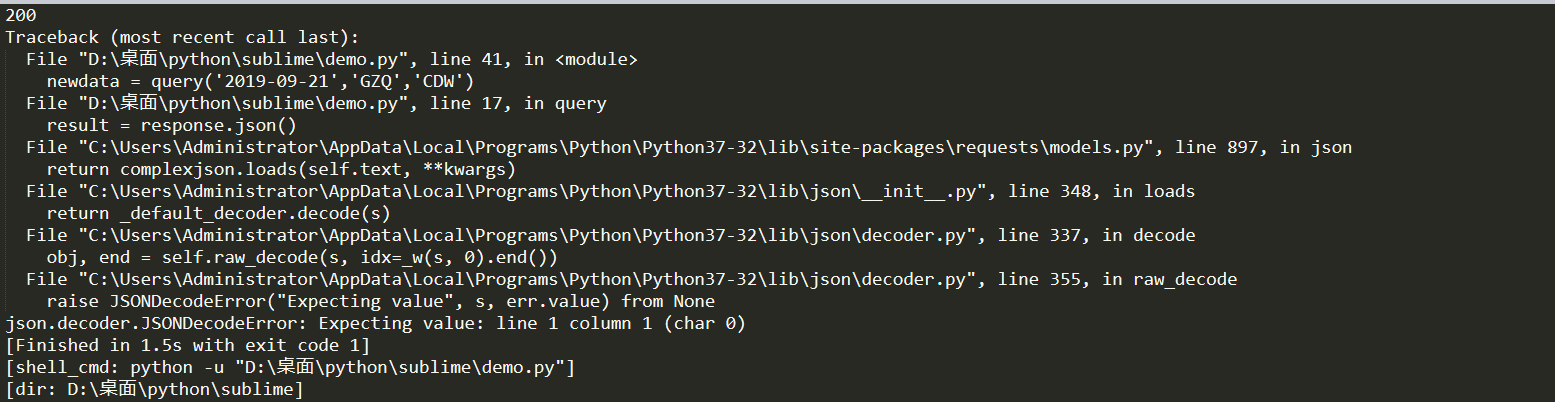Click the 'CDW' argument in query call
Image resolution: width=1555 pixels, height=402 pixels.
[438, 81]
